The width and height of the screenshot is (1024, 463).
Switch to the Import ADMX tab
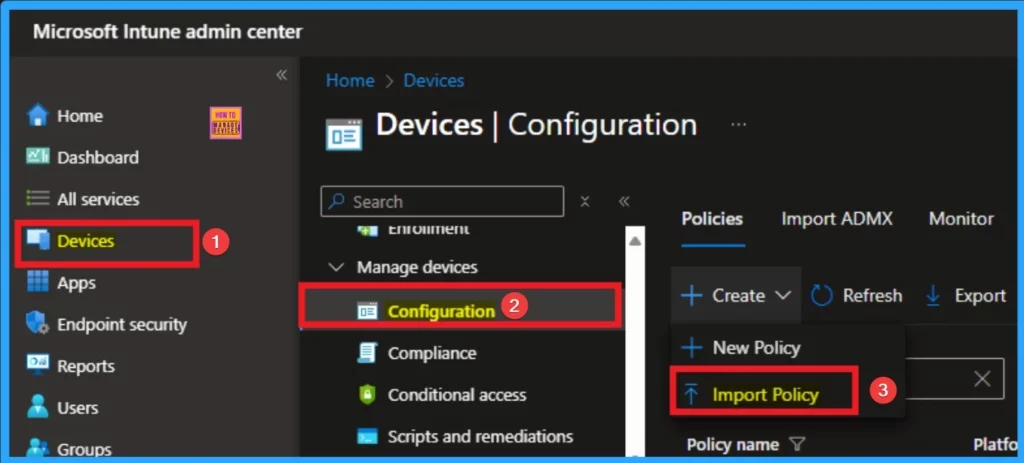click(x=837, y=219)
